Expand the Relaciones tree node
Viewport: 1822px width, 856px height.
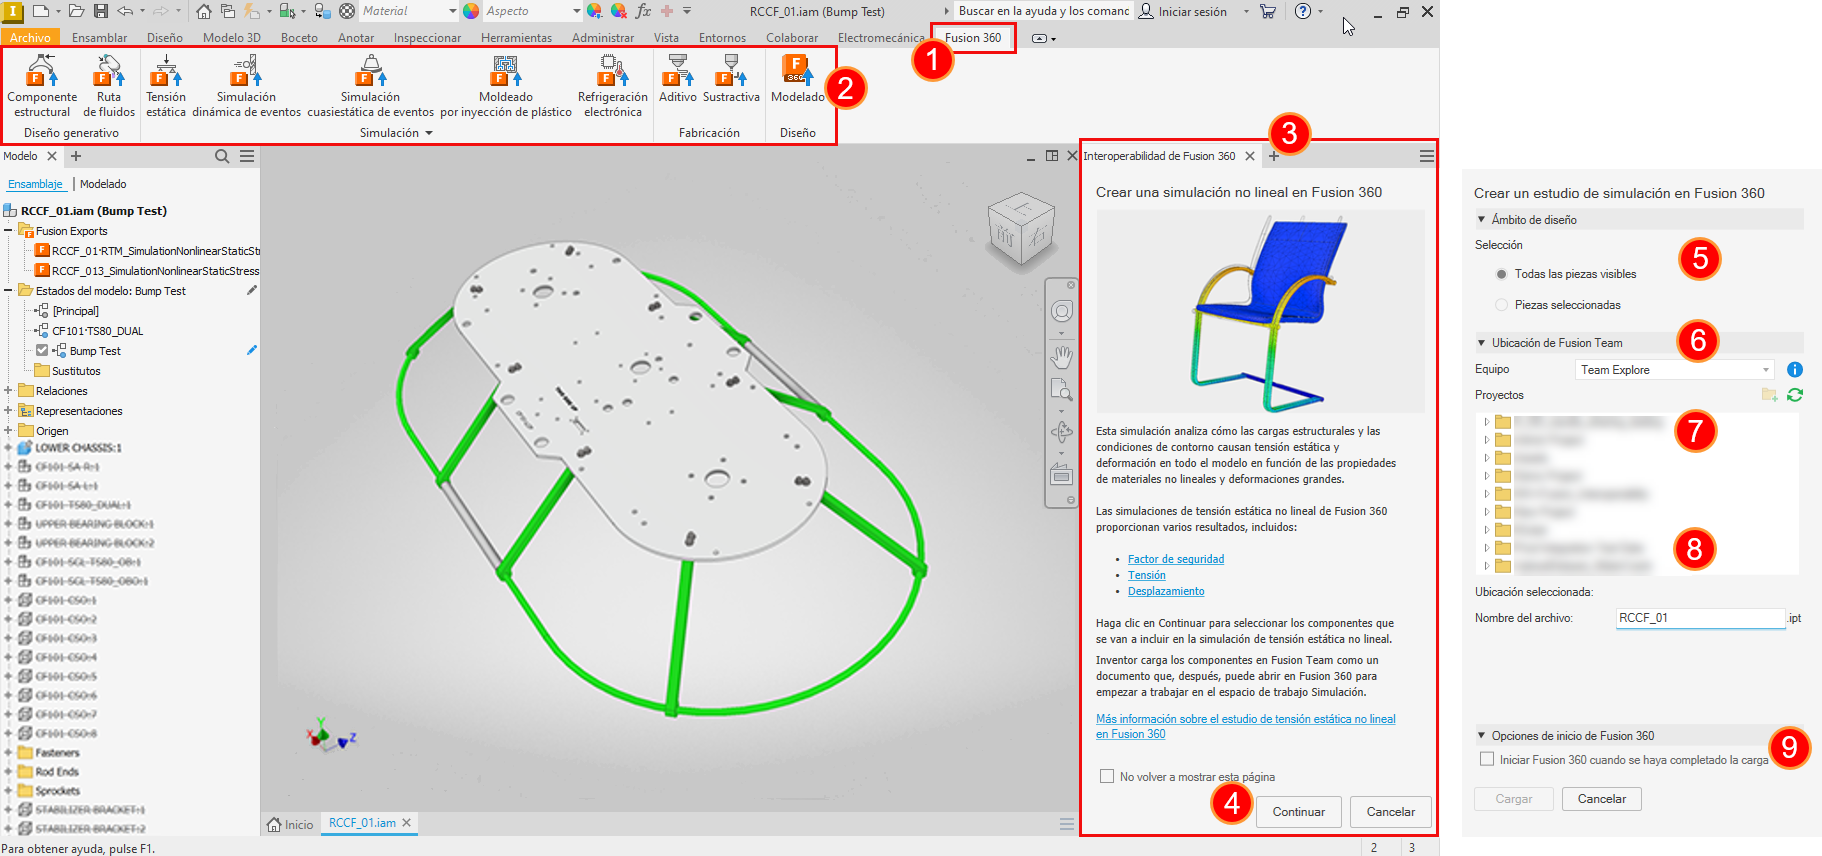pyautogui.click(x=8, y=391)
